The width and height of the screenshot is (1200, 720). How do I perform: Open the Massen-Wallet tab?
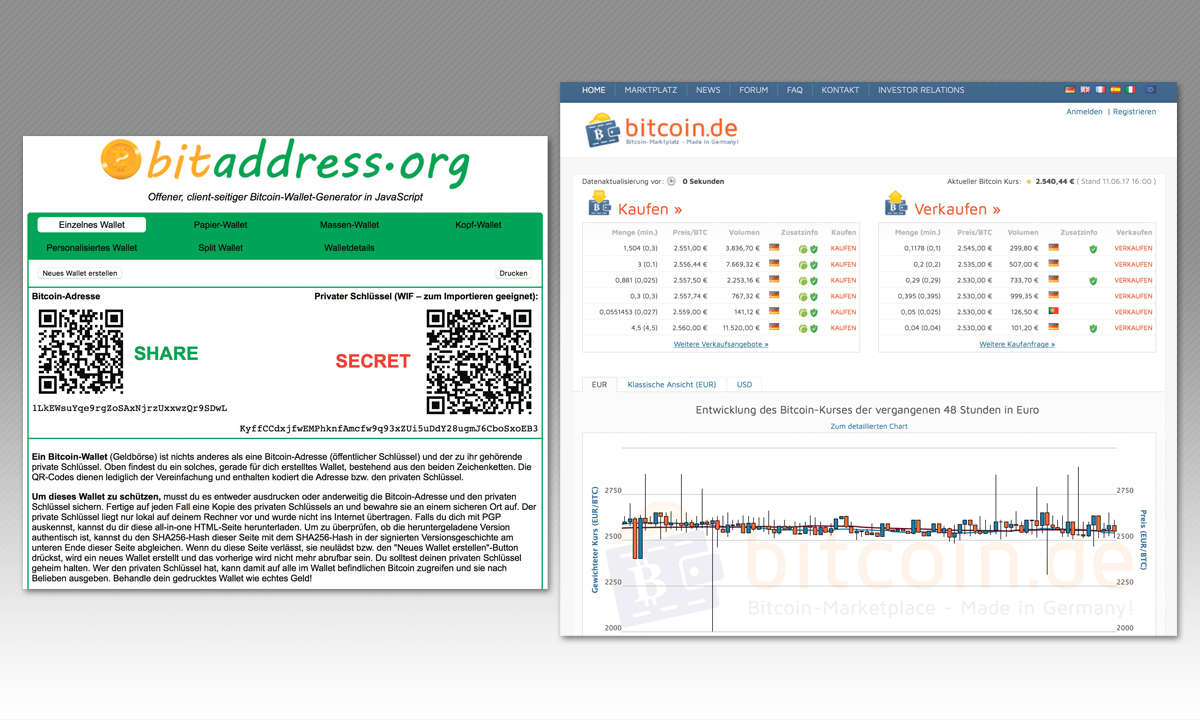pyautogui.click(x=349, y=225)
